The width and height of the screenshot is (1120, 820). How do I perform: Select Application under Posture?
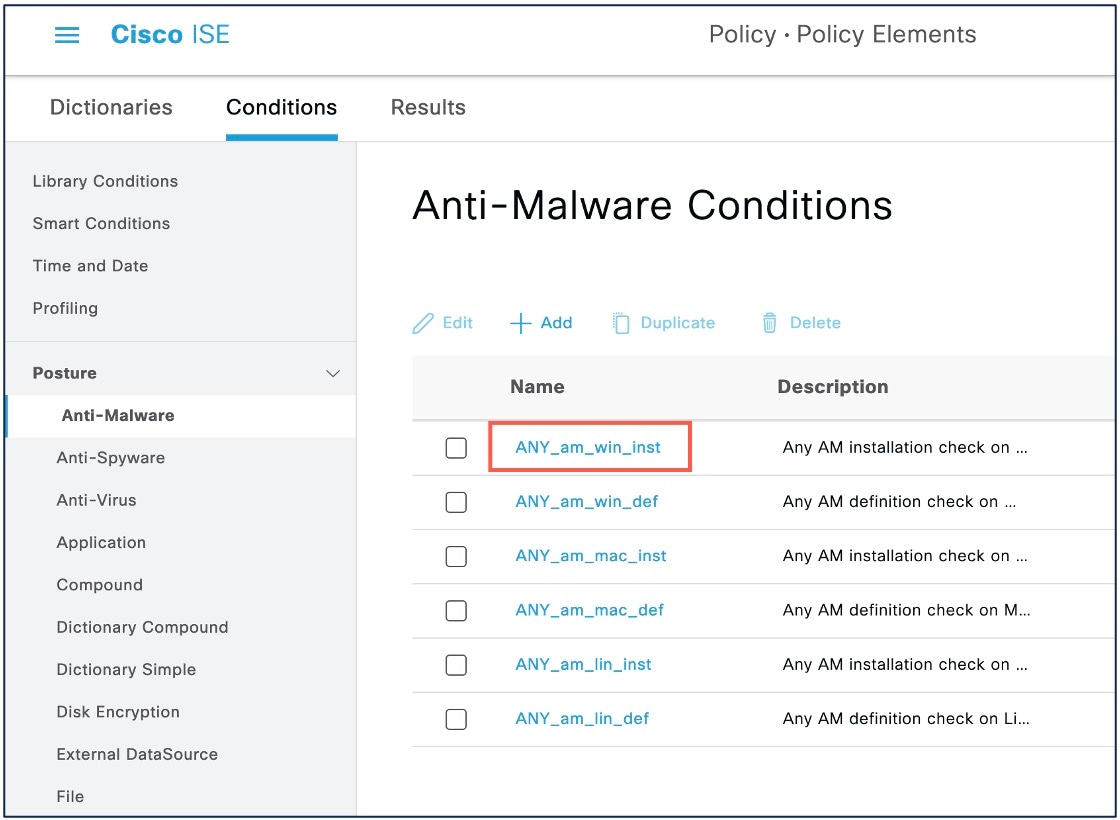click(x=101, y=543)
